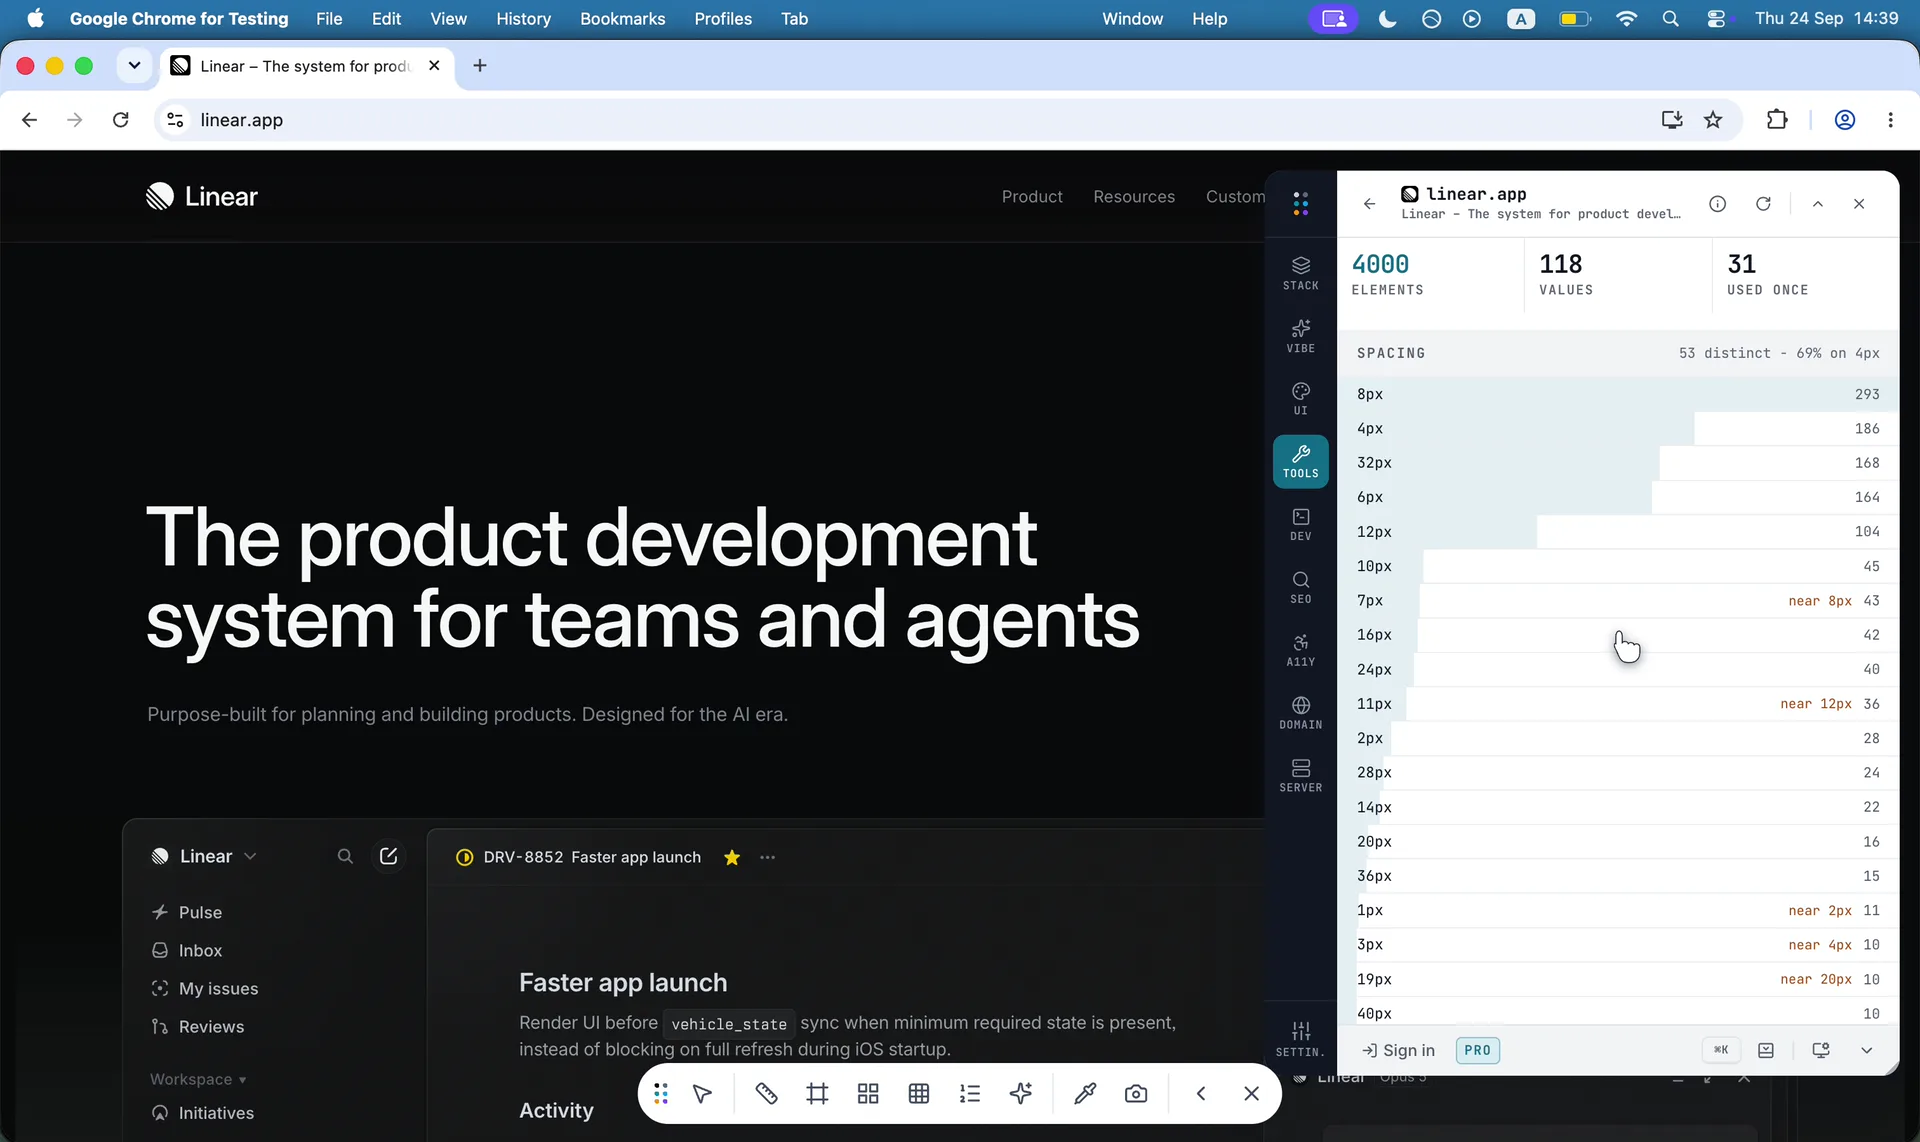1920x1142 pixels.
Task: Open the Resources nav link on Linear
Action: click(1134, 197)
